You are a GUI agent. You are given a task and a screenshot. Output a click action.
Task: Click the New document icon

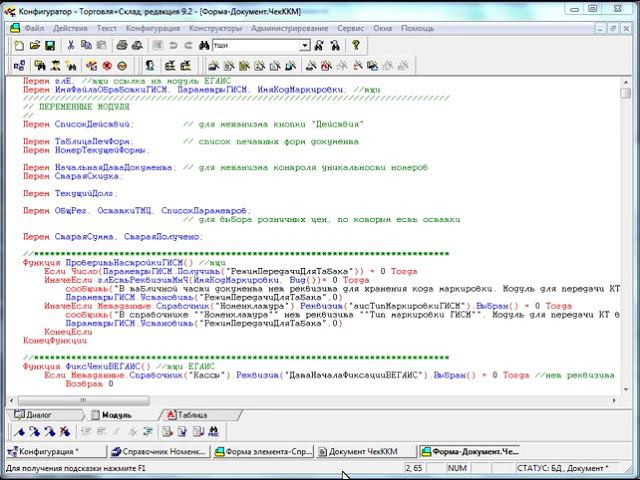point(19,46)
